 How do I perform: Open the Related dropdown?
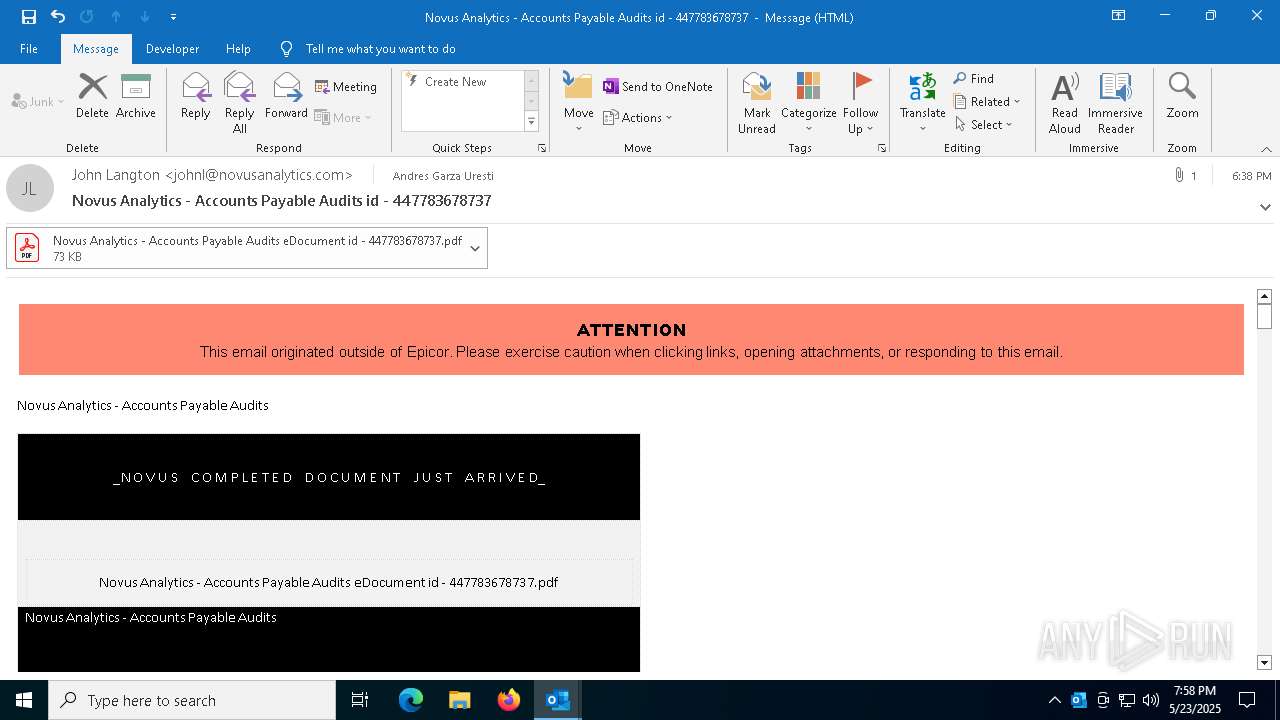987,102
